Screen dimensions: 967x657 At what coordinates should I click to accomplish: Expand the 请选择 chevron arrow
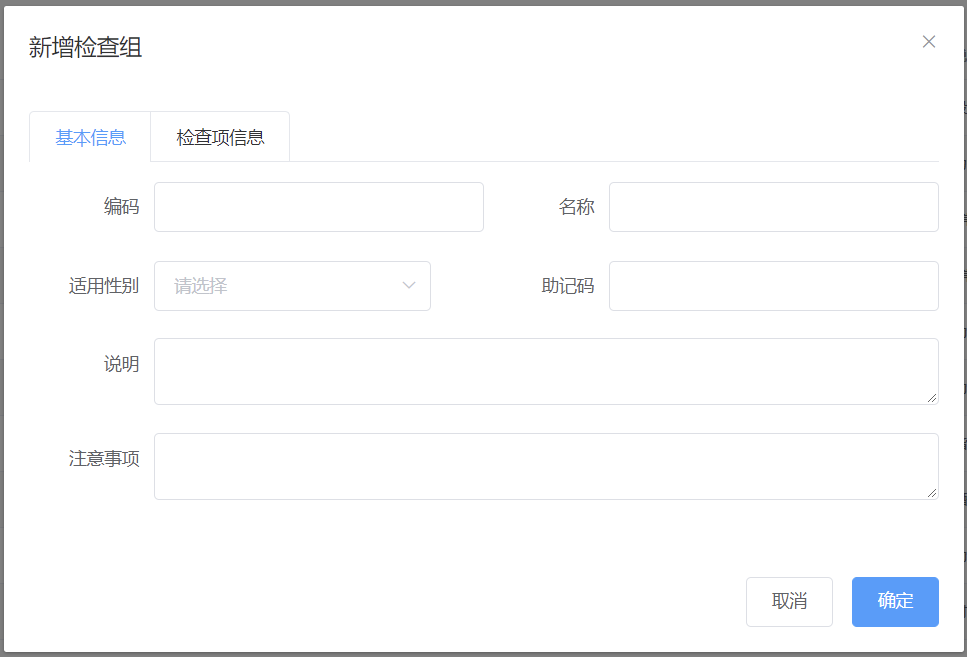[408, 286]
